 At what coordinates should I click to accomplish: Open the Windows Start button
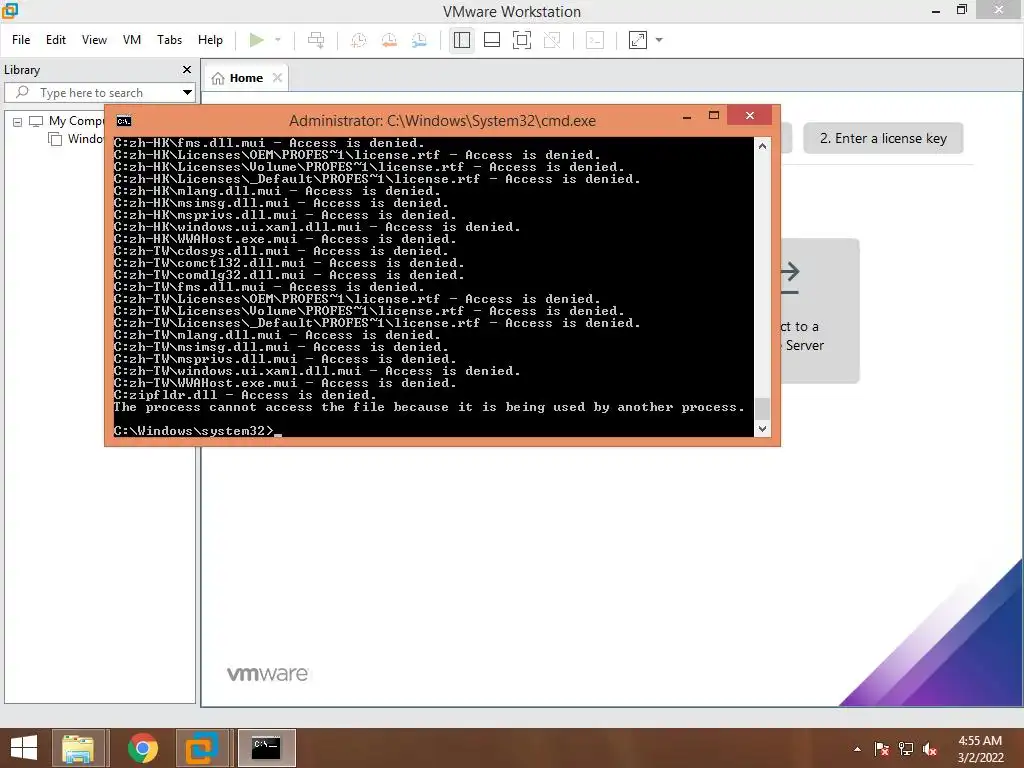(24, 748)
